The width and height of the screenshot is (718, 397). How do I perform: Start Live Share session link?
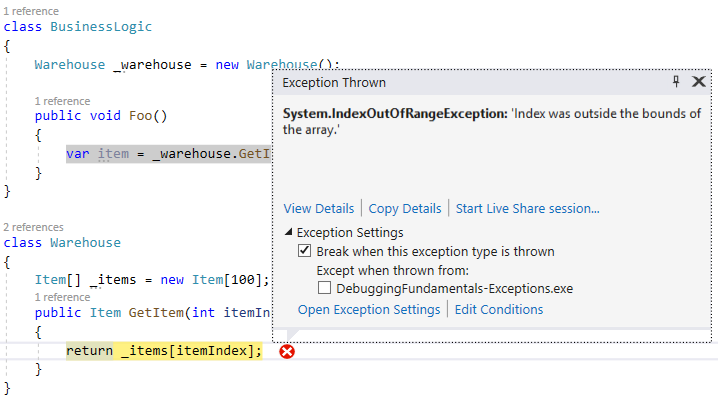tap(528, 209)
